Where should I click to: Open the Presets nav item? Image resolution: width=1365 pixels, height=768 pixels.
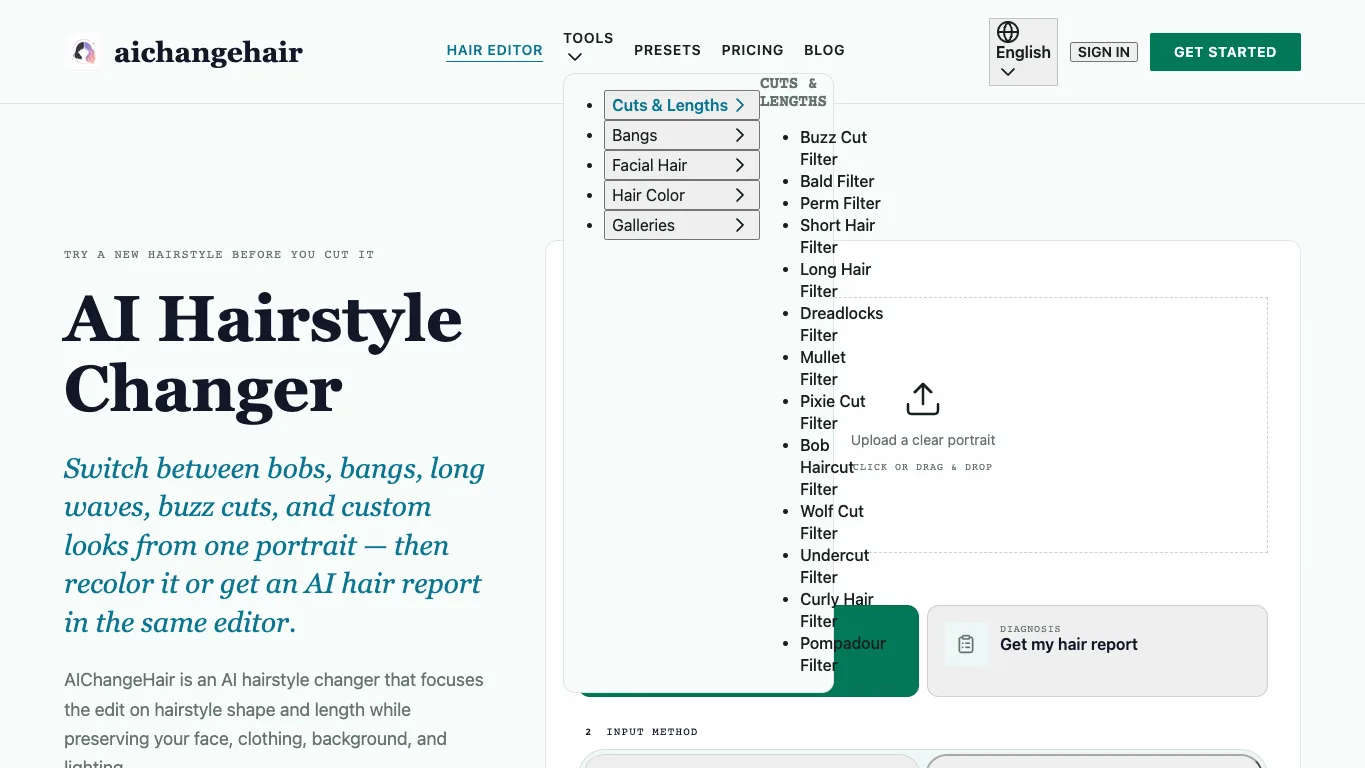coord(667,50)
